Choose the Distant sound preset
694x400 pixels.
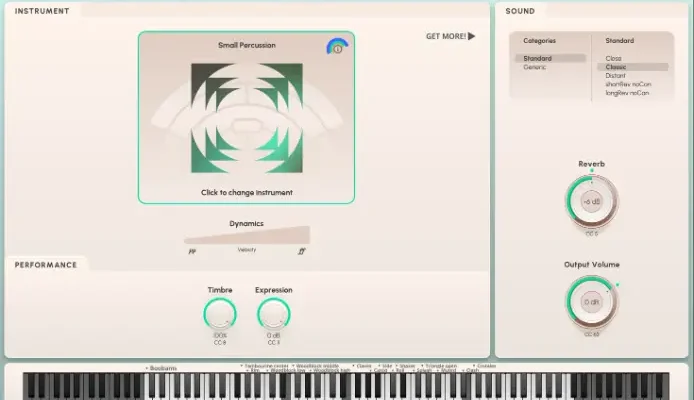616,76
